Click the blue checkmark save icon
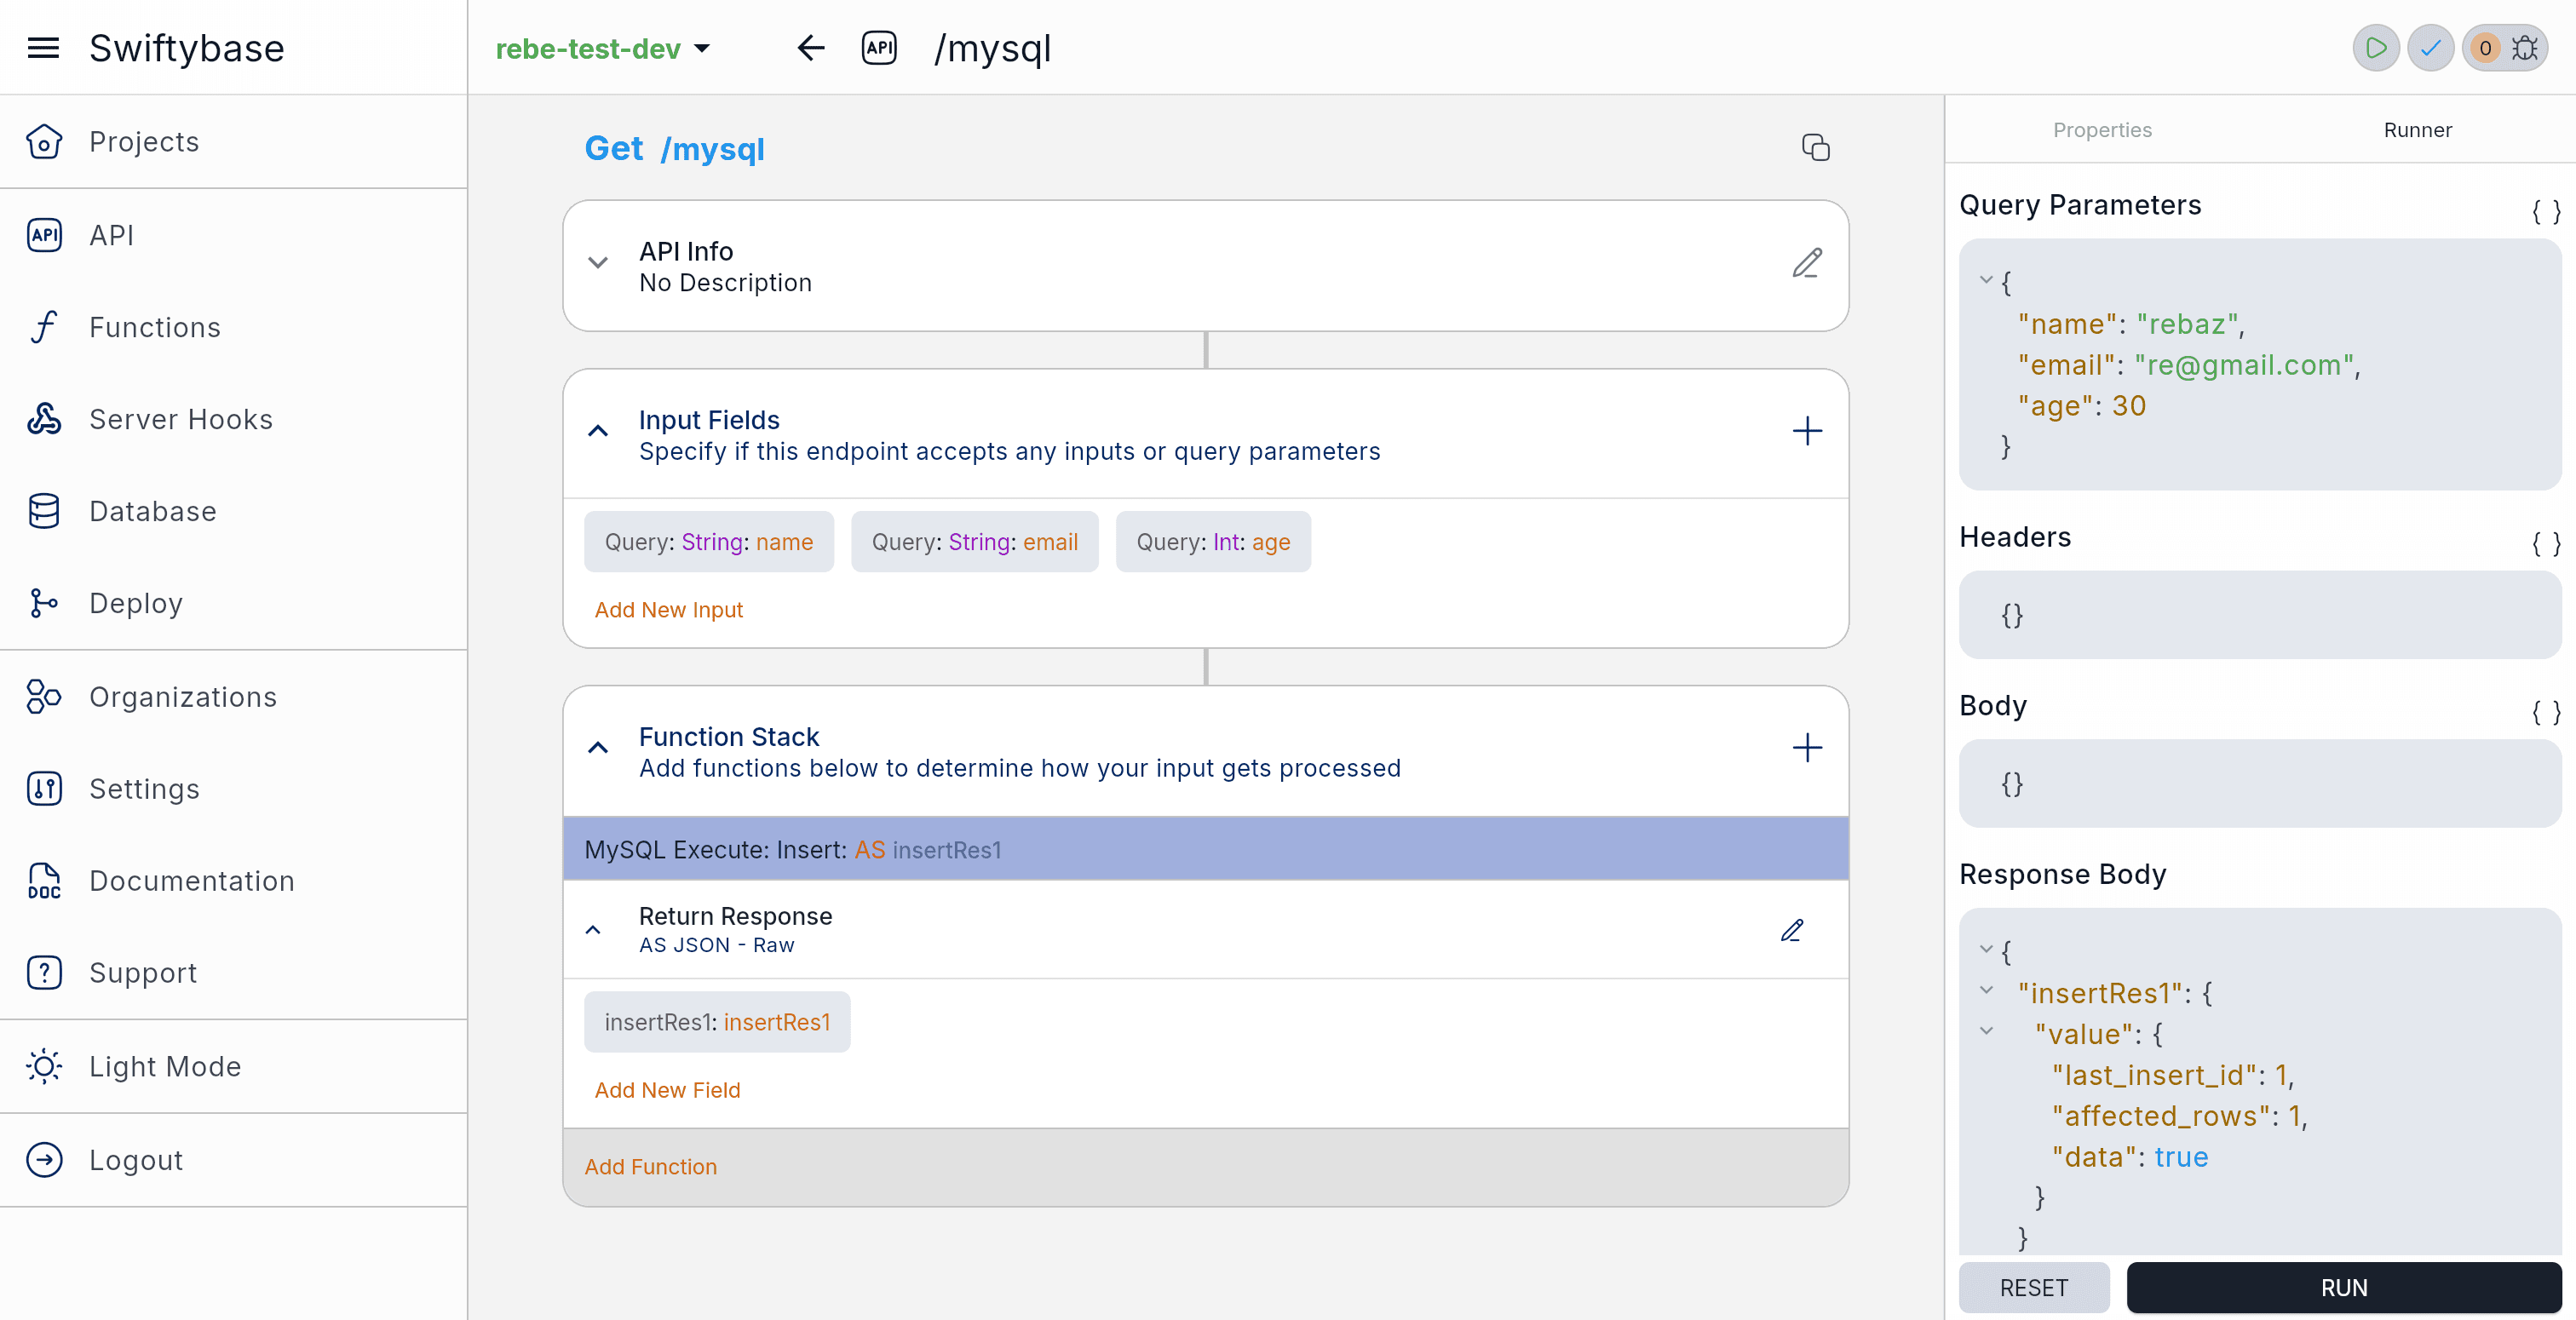The height and width of the screenshot is (1320, 2576). coord(2431,48)
